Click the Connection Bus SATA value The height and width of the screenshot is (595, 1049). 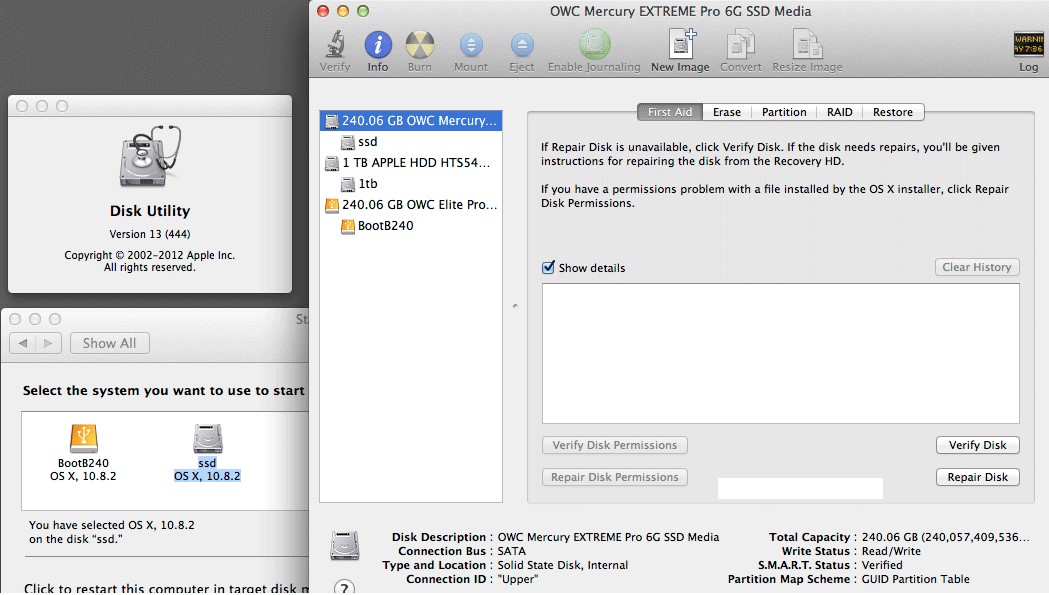click(x=511, y=551)
